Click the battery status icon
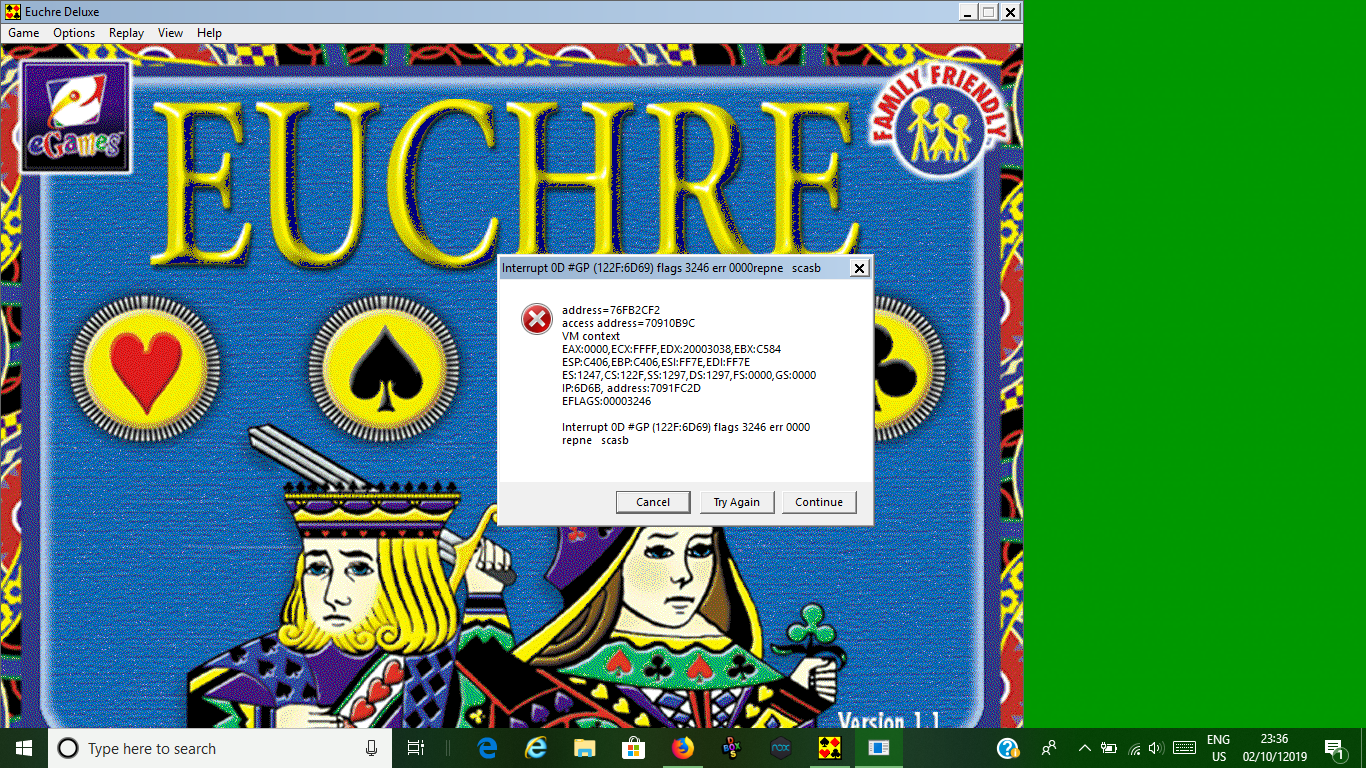 click(x=1109, y=748)
